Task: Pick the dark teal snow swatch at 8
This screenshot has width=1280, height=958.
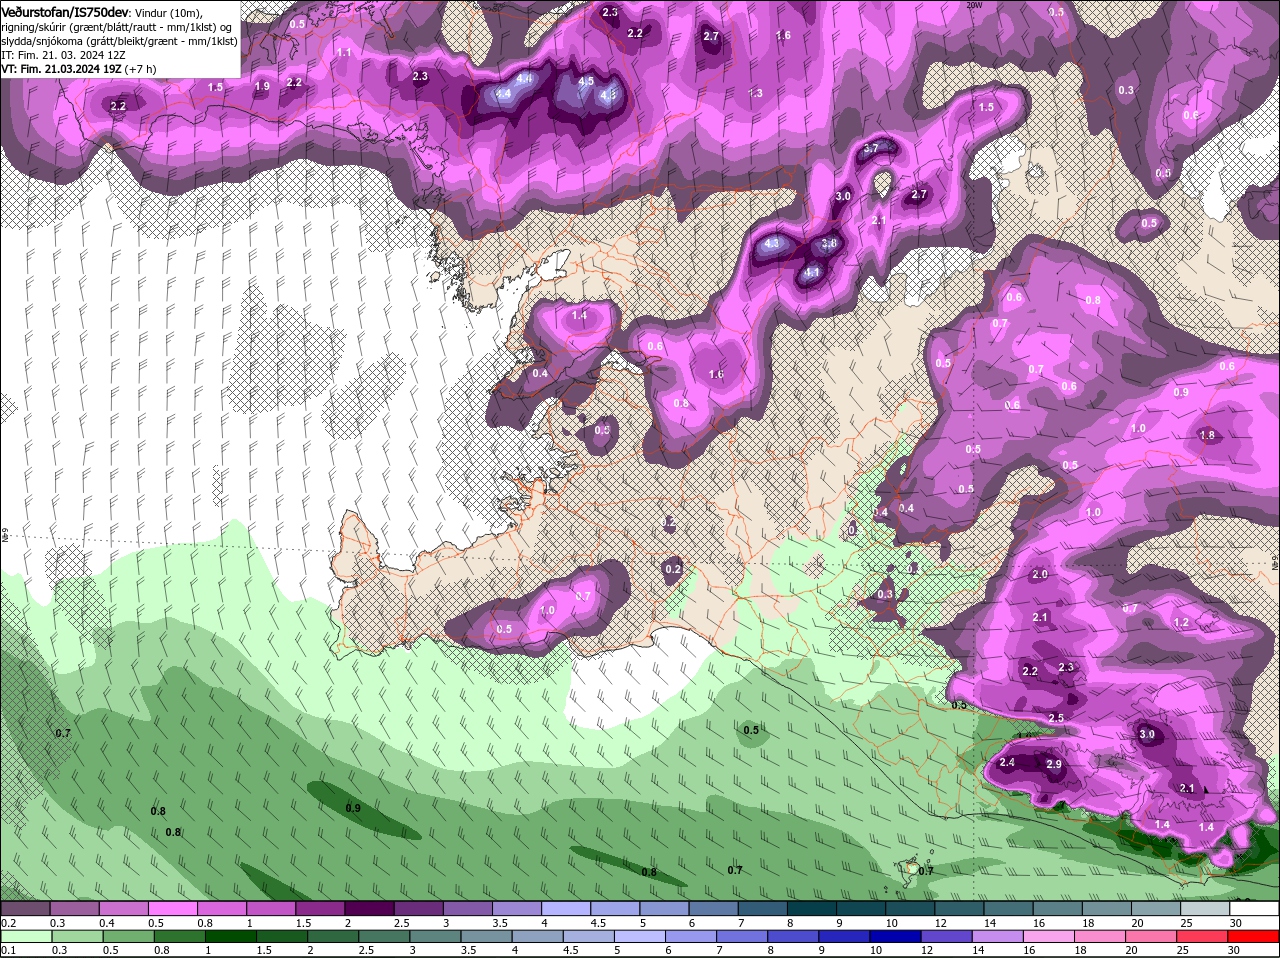Action: point(812,909)
